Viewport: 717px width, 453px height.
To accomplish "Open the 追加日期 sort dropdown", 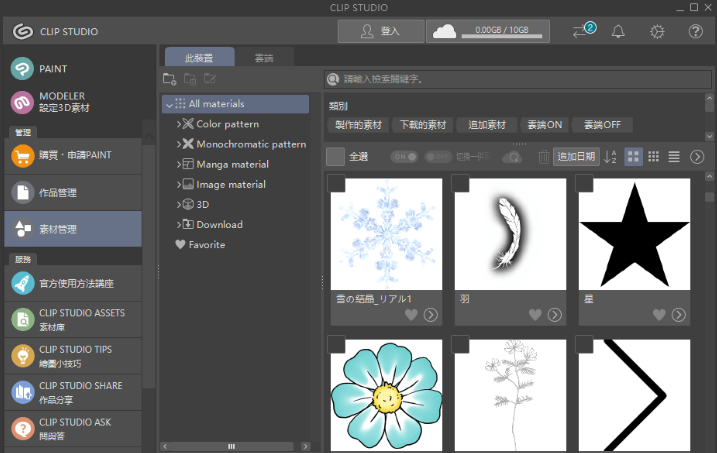I will pos(576,157).
